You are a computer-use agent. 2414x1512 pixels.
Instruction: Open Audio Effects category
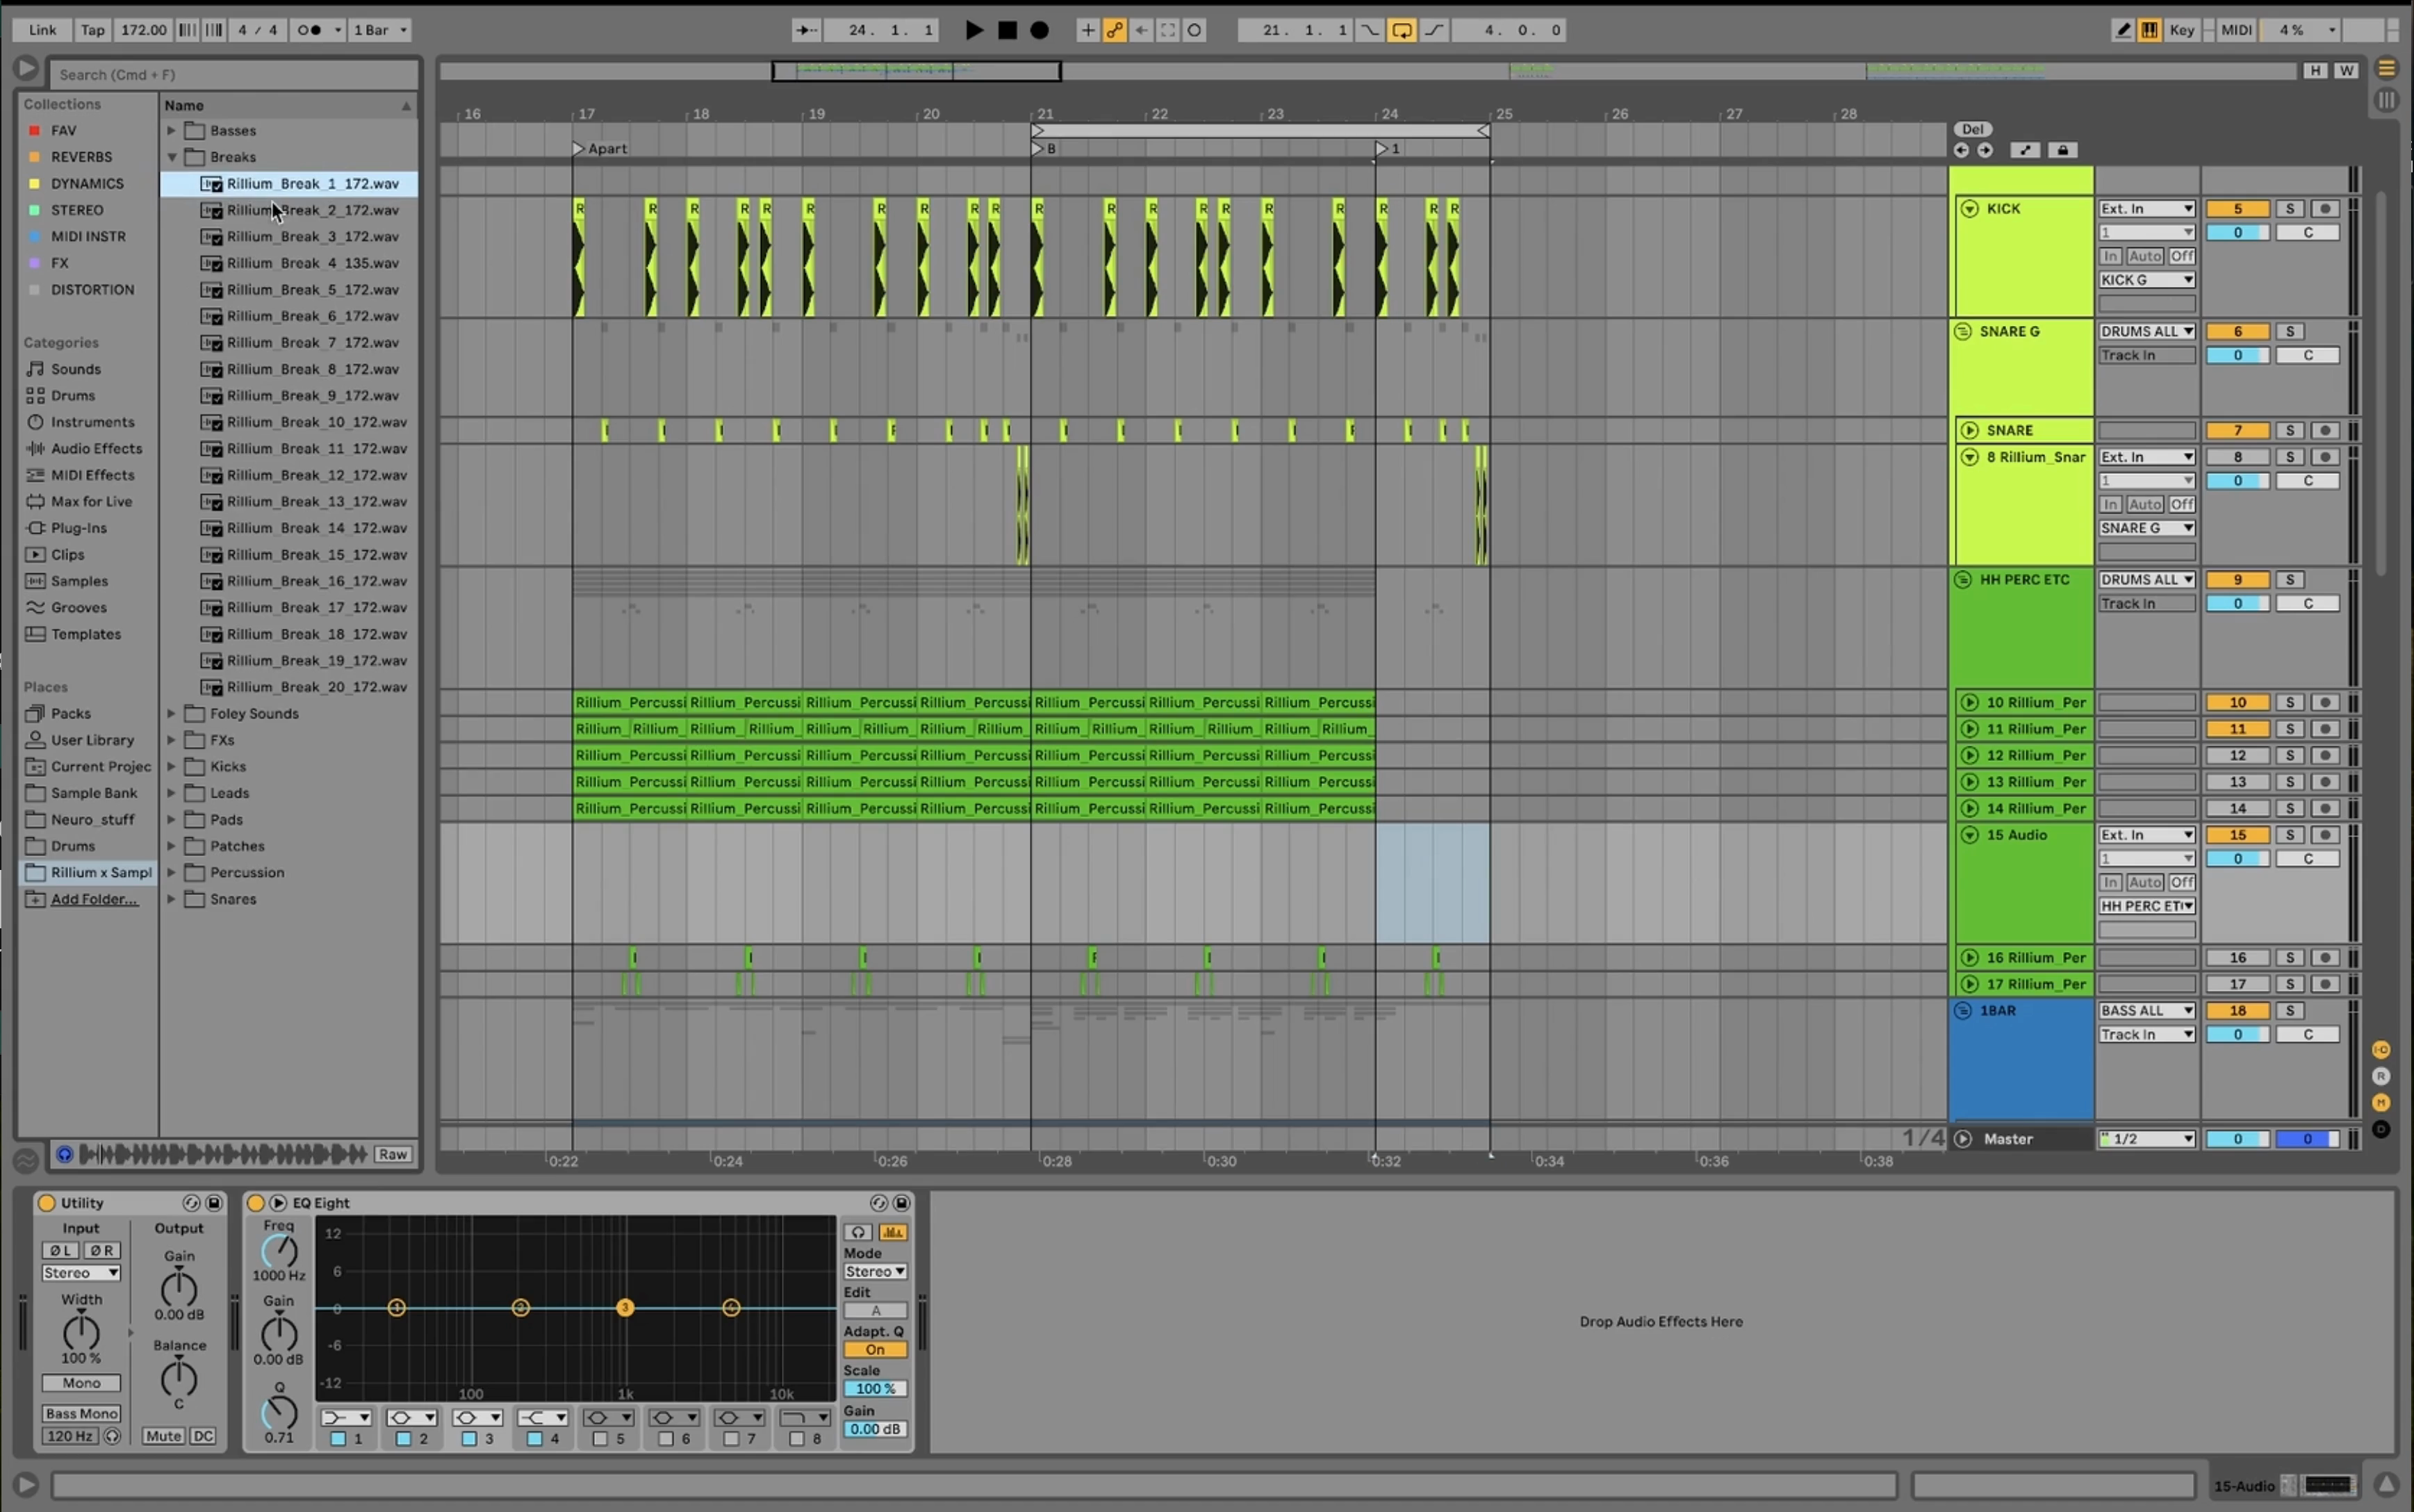97,448
